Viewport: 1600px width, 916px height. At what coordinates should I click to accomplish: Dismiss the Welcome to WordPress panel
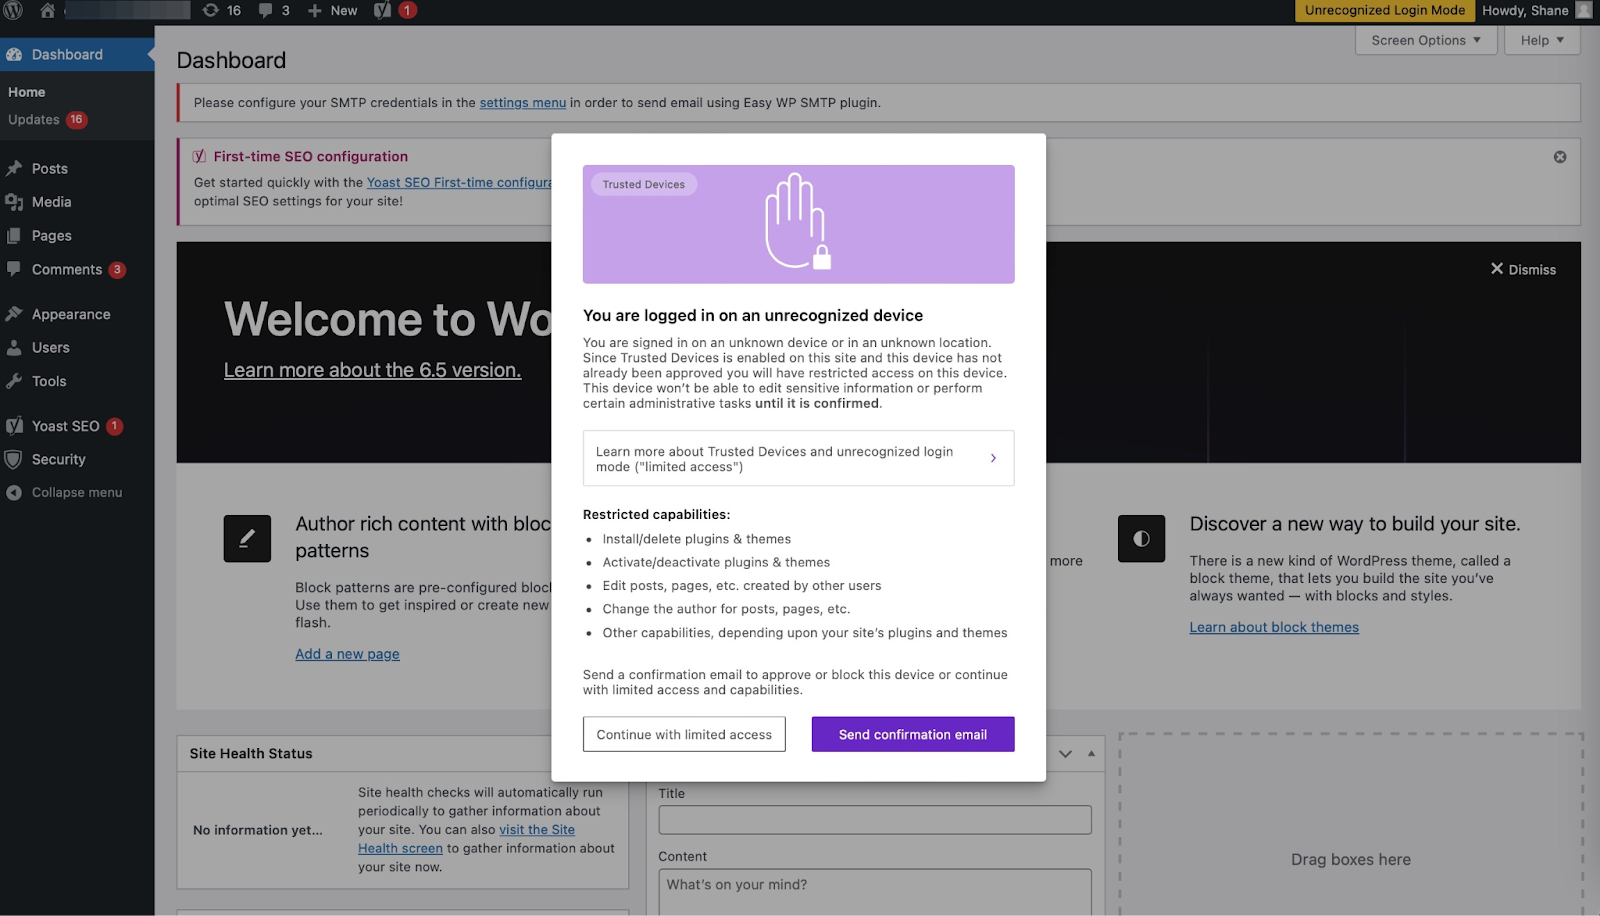1523,270
